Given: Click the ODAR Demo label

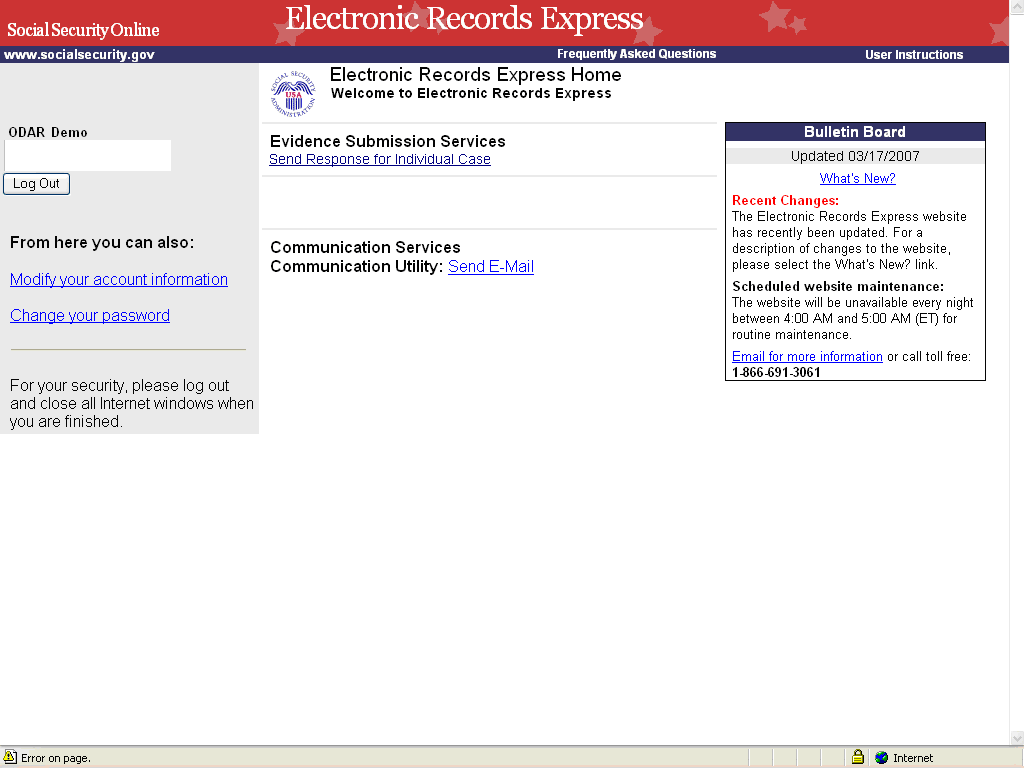Looking at the screenshot, I should 48,133.
